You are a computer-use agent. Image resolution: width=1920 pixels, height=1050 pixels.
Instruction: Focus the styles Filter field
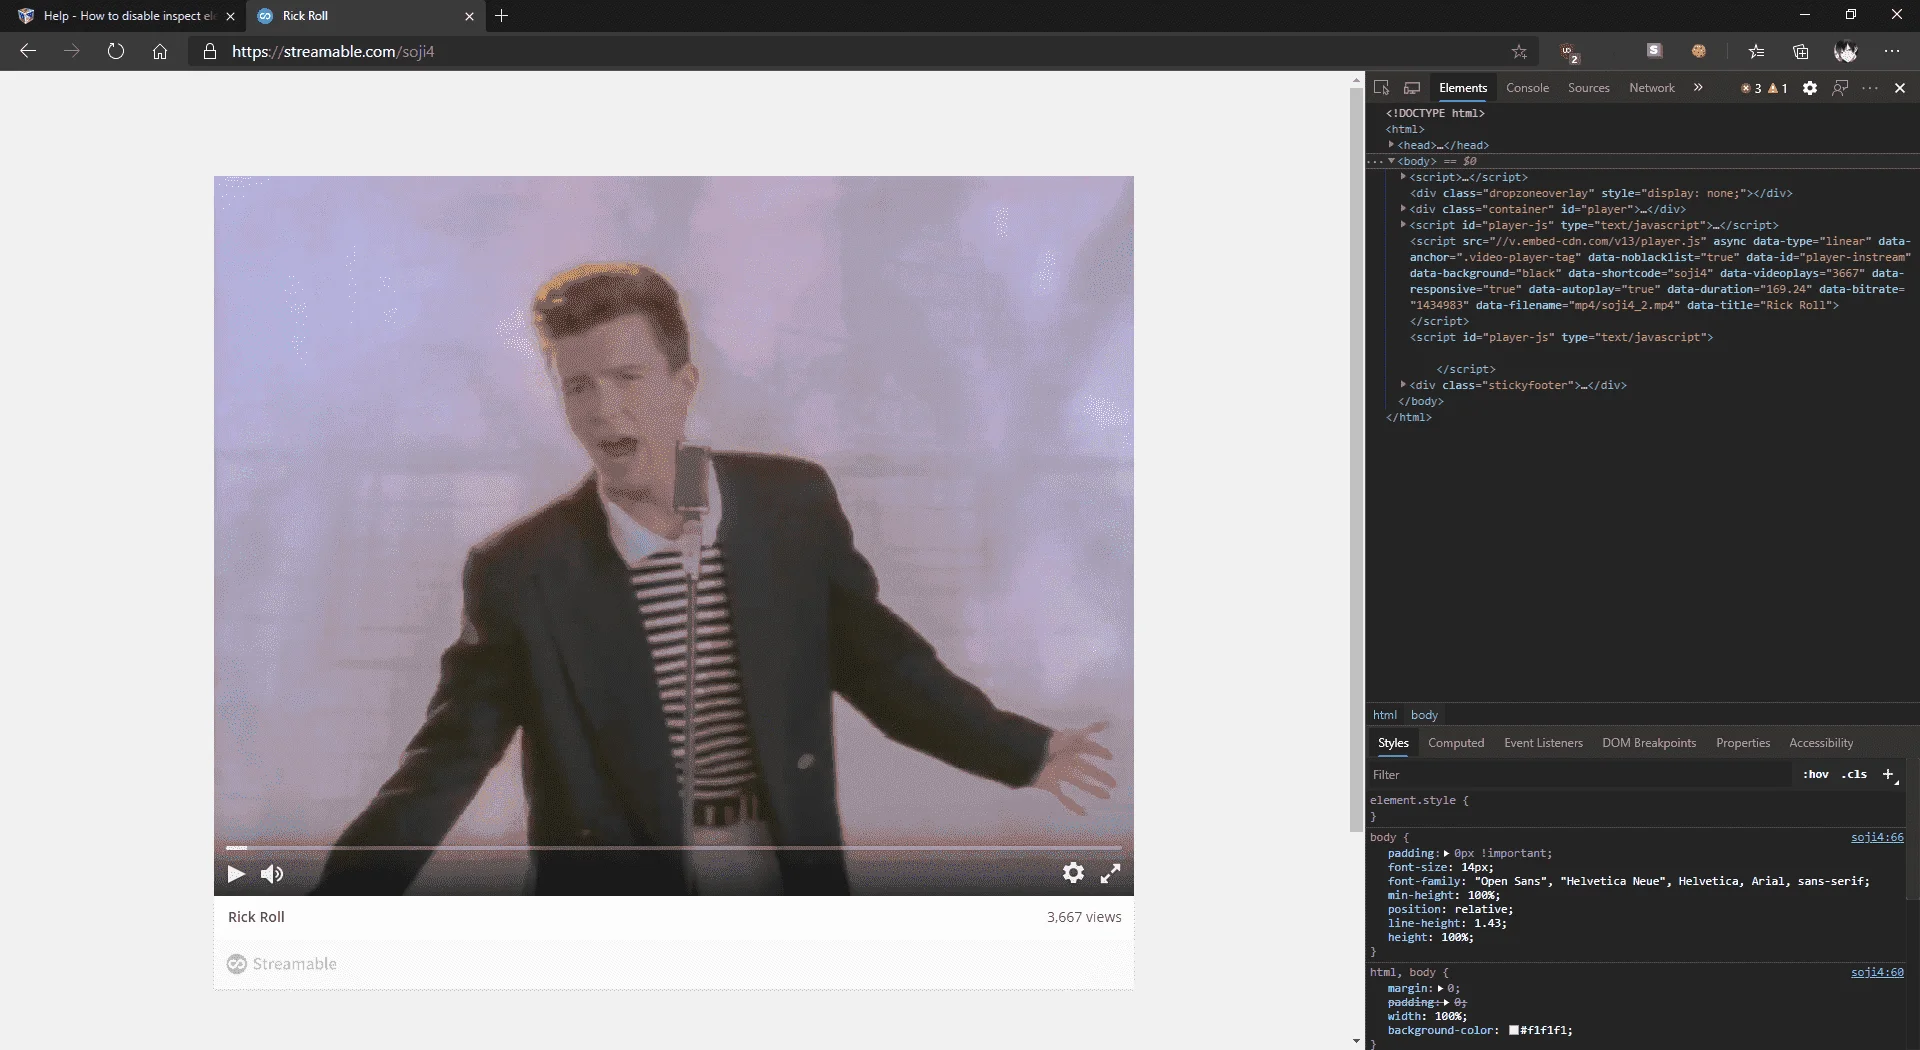(1580, 775)
